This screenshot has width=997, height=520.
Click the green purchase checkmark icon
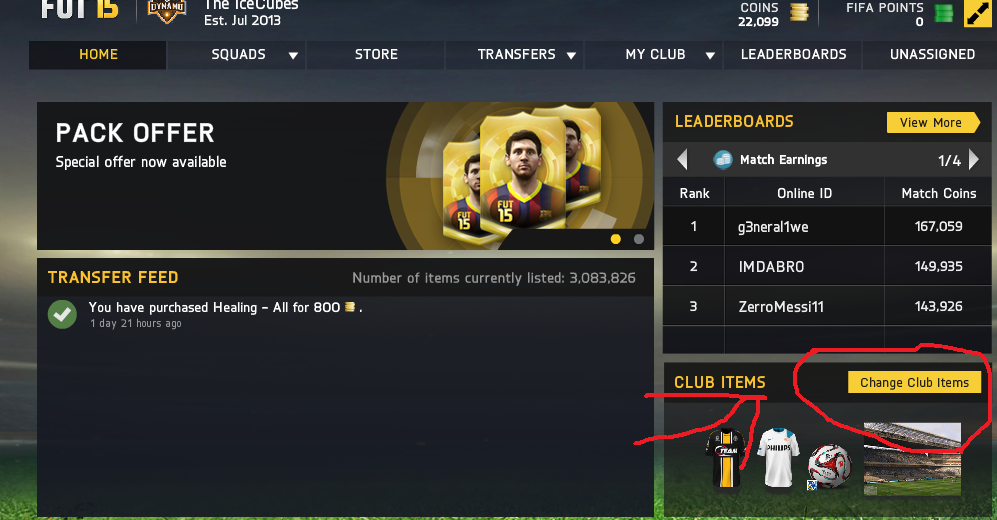coord(62,314)
